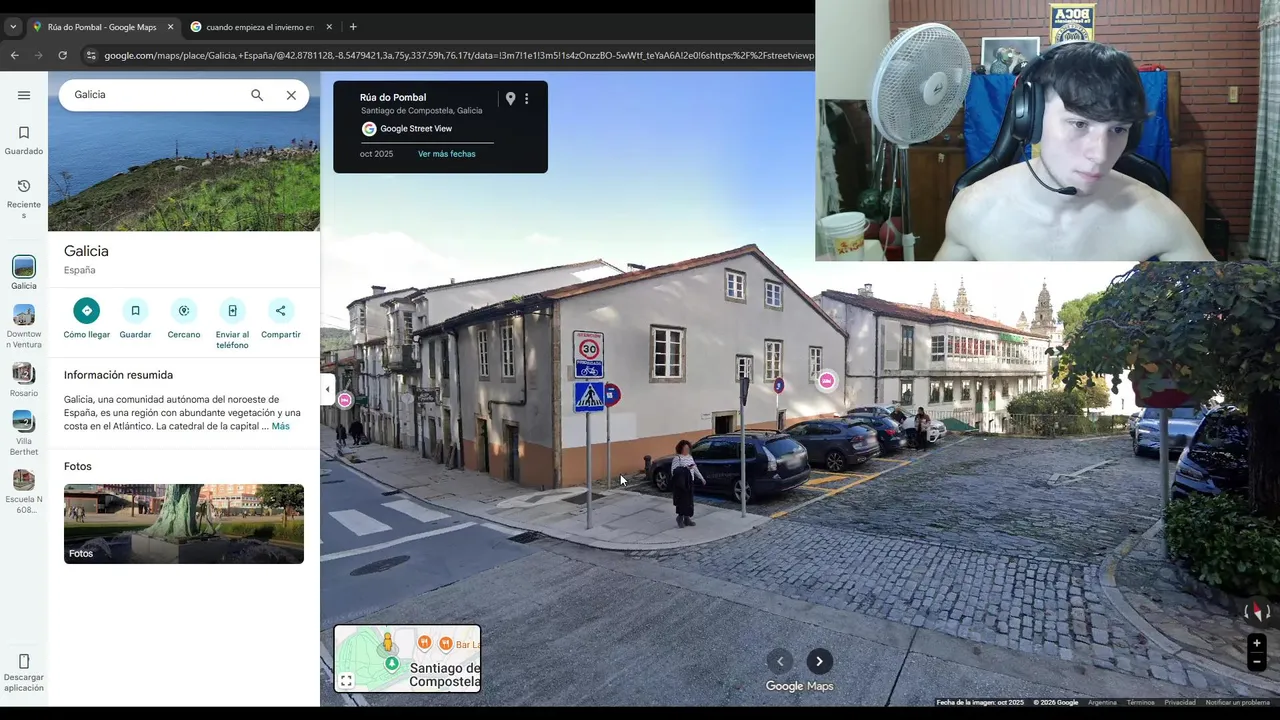Click Notificar un problema link
The height and width of the screenshot is (720, 1280).
click(1237, 702)
